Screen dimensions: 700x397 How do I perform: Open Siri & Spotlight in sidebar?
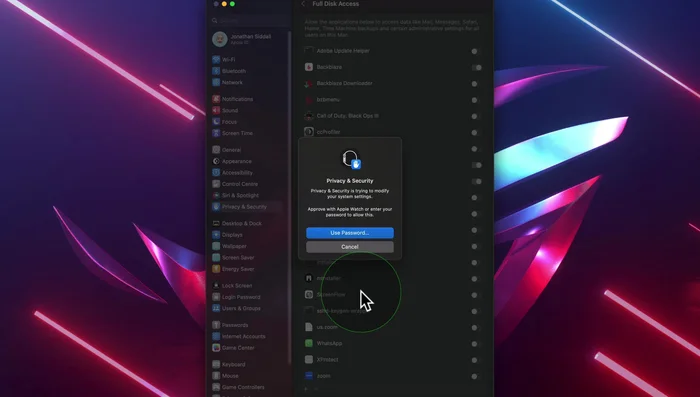click(247, 196)
